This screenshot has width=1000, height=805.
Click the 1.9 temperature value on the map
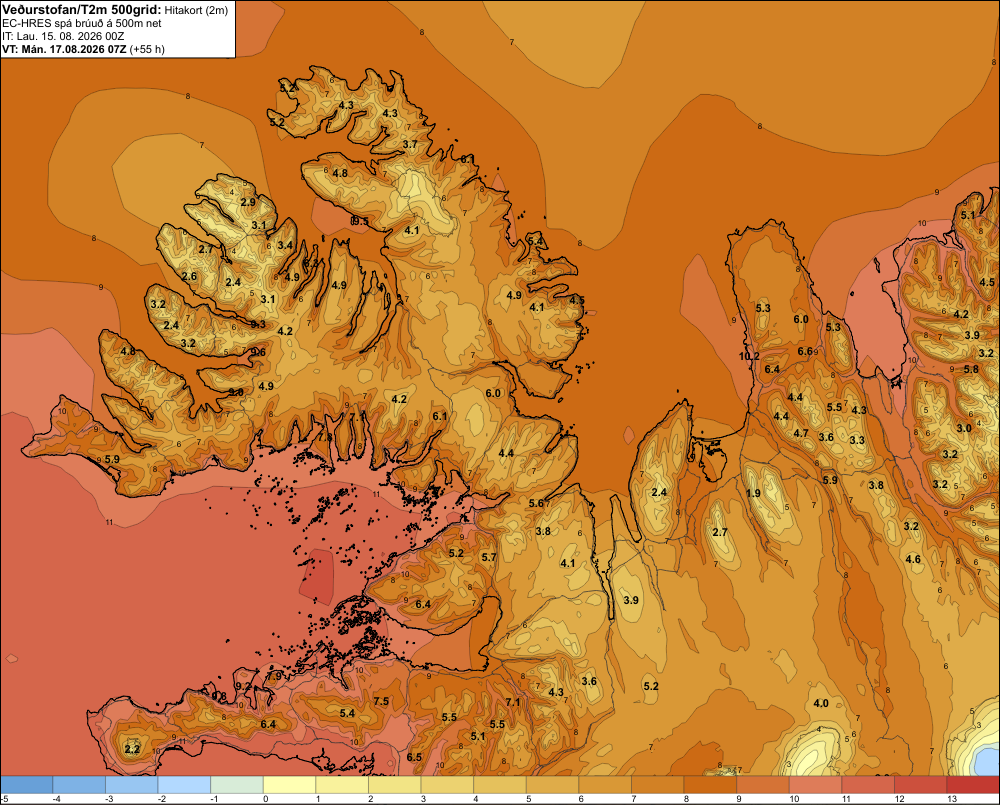point(753,493)
